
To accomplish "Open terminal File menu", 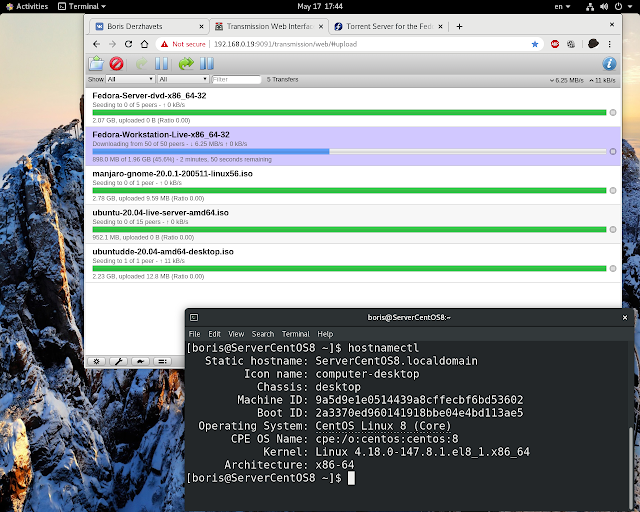I will click(194, 334).
